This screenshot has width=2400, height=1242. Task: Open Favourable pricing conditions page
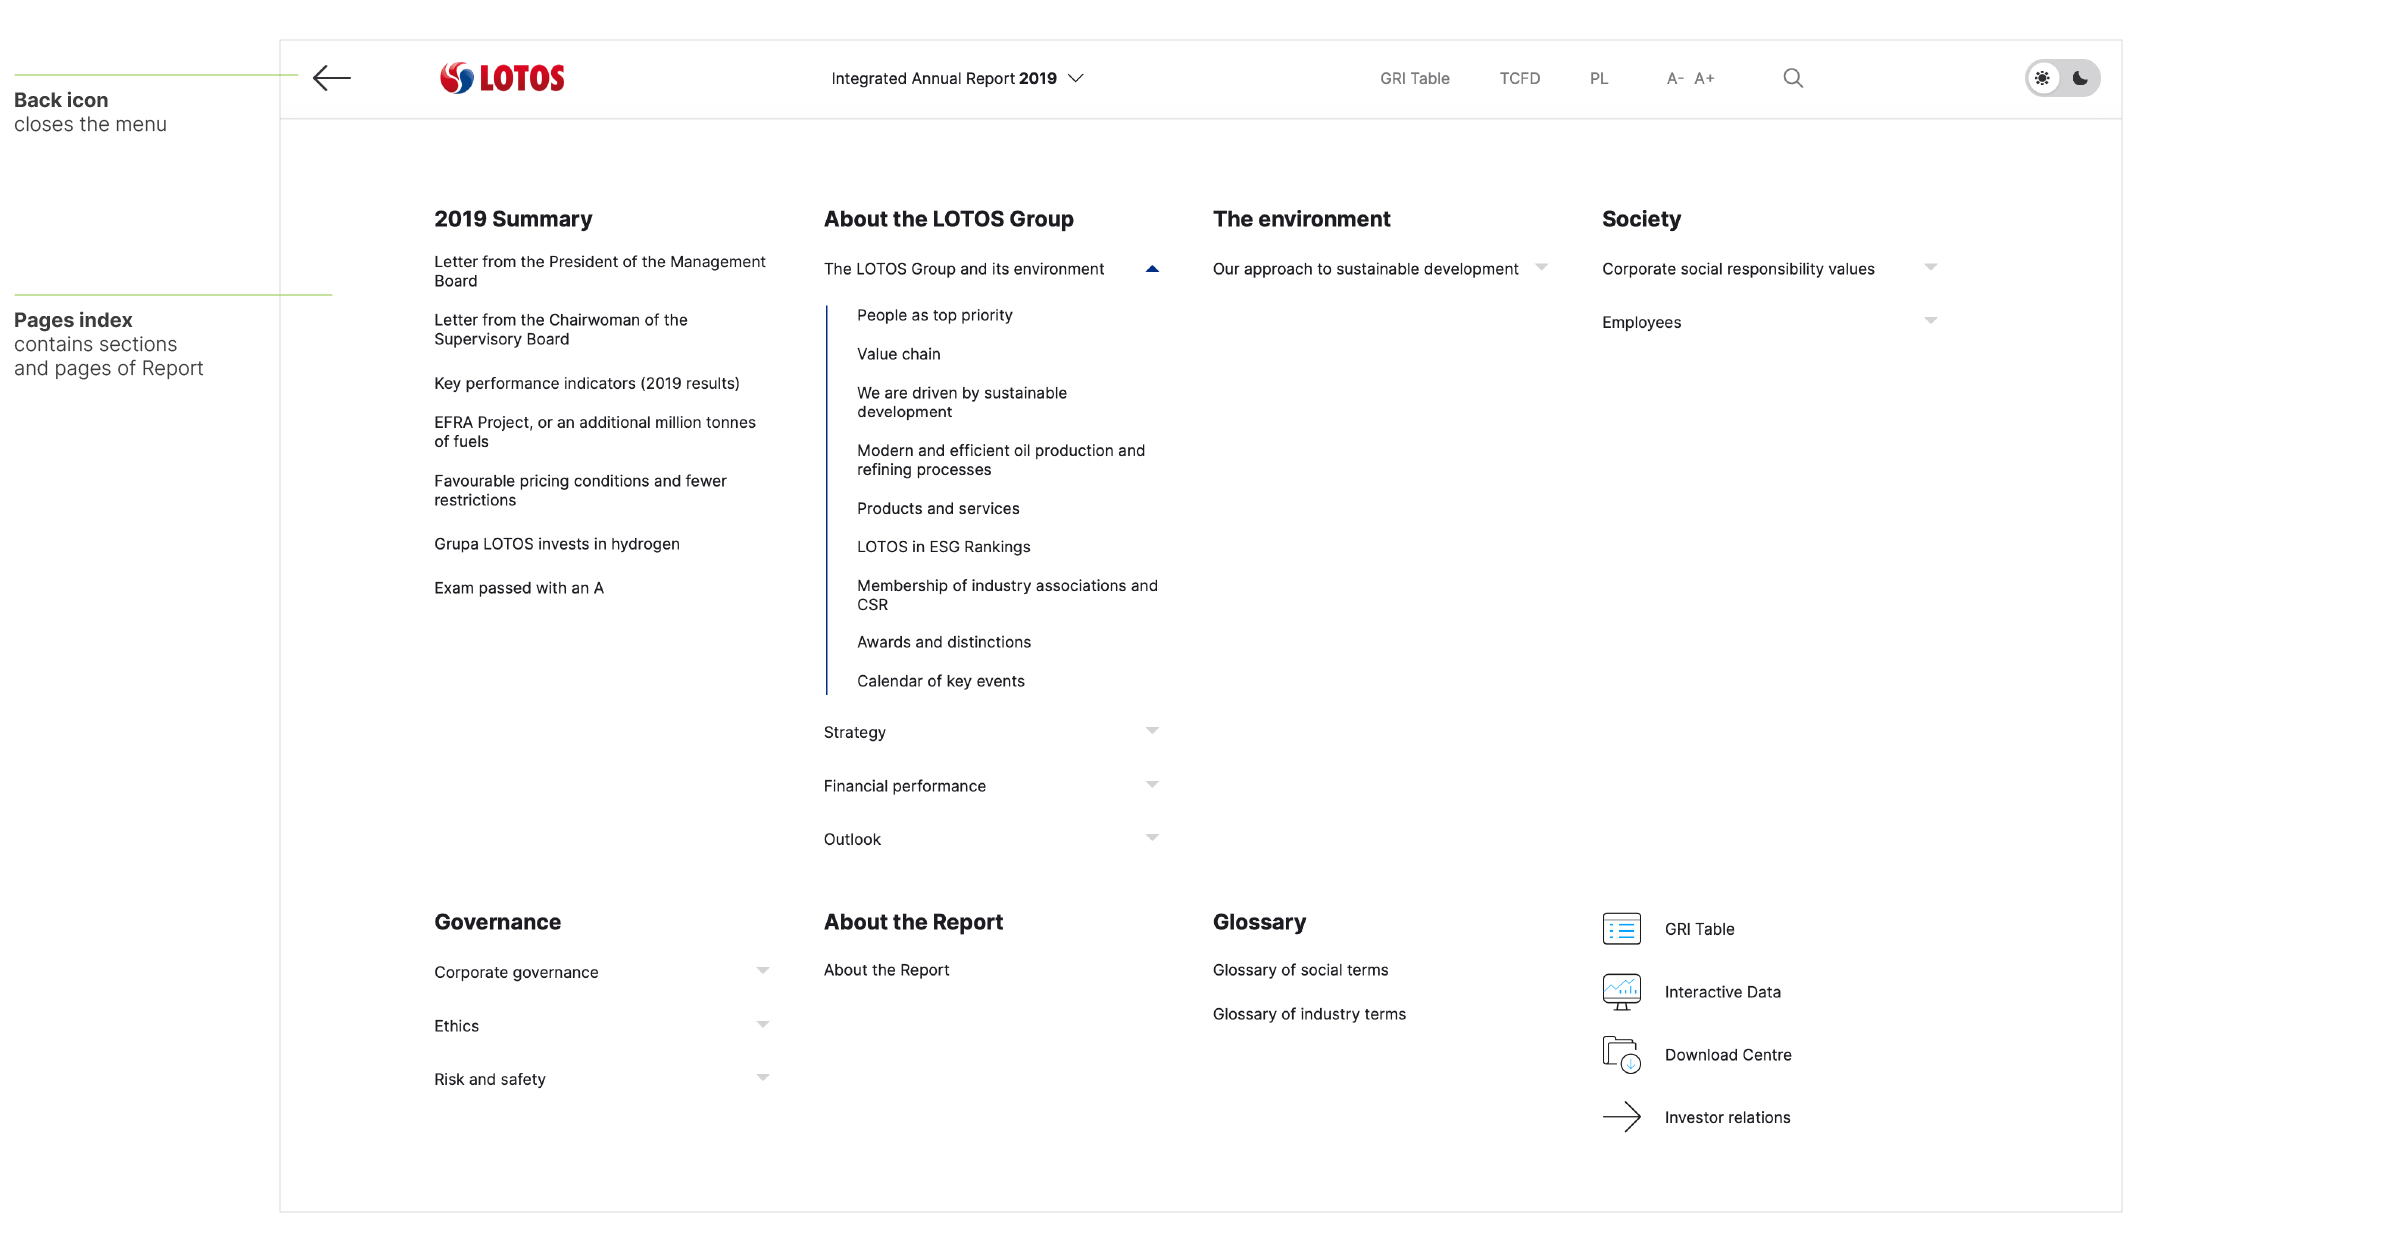pyautogui.click(x=580, y=490)
